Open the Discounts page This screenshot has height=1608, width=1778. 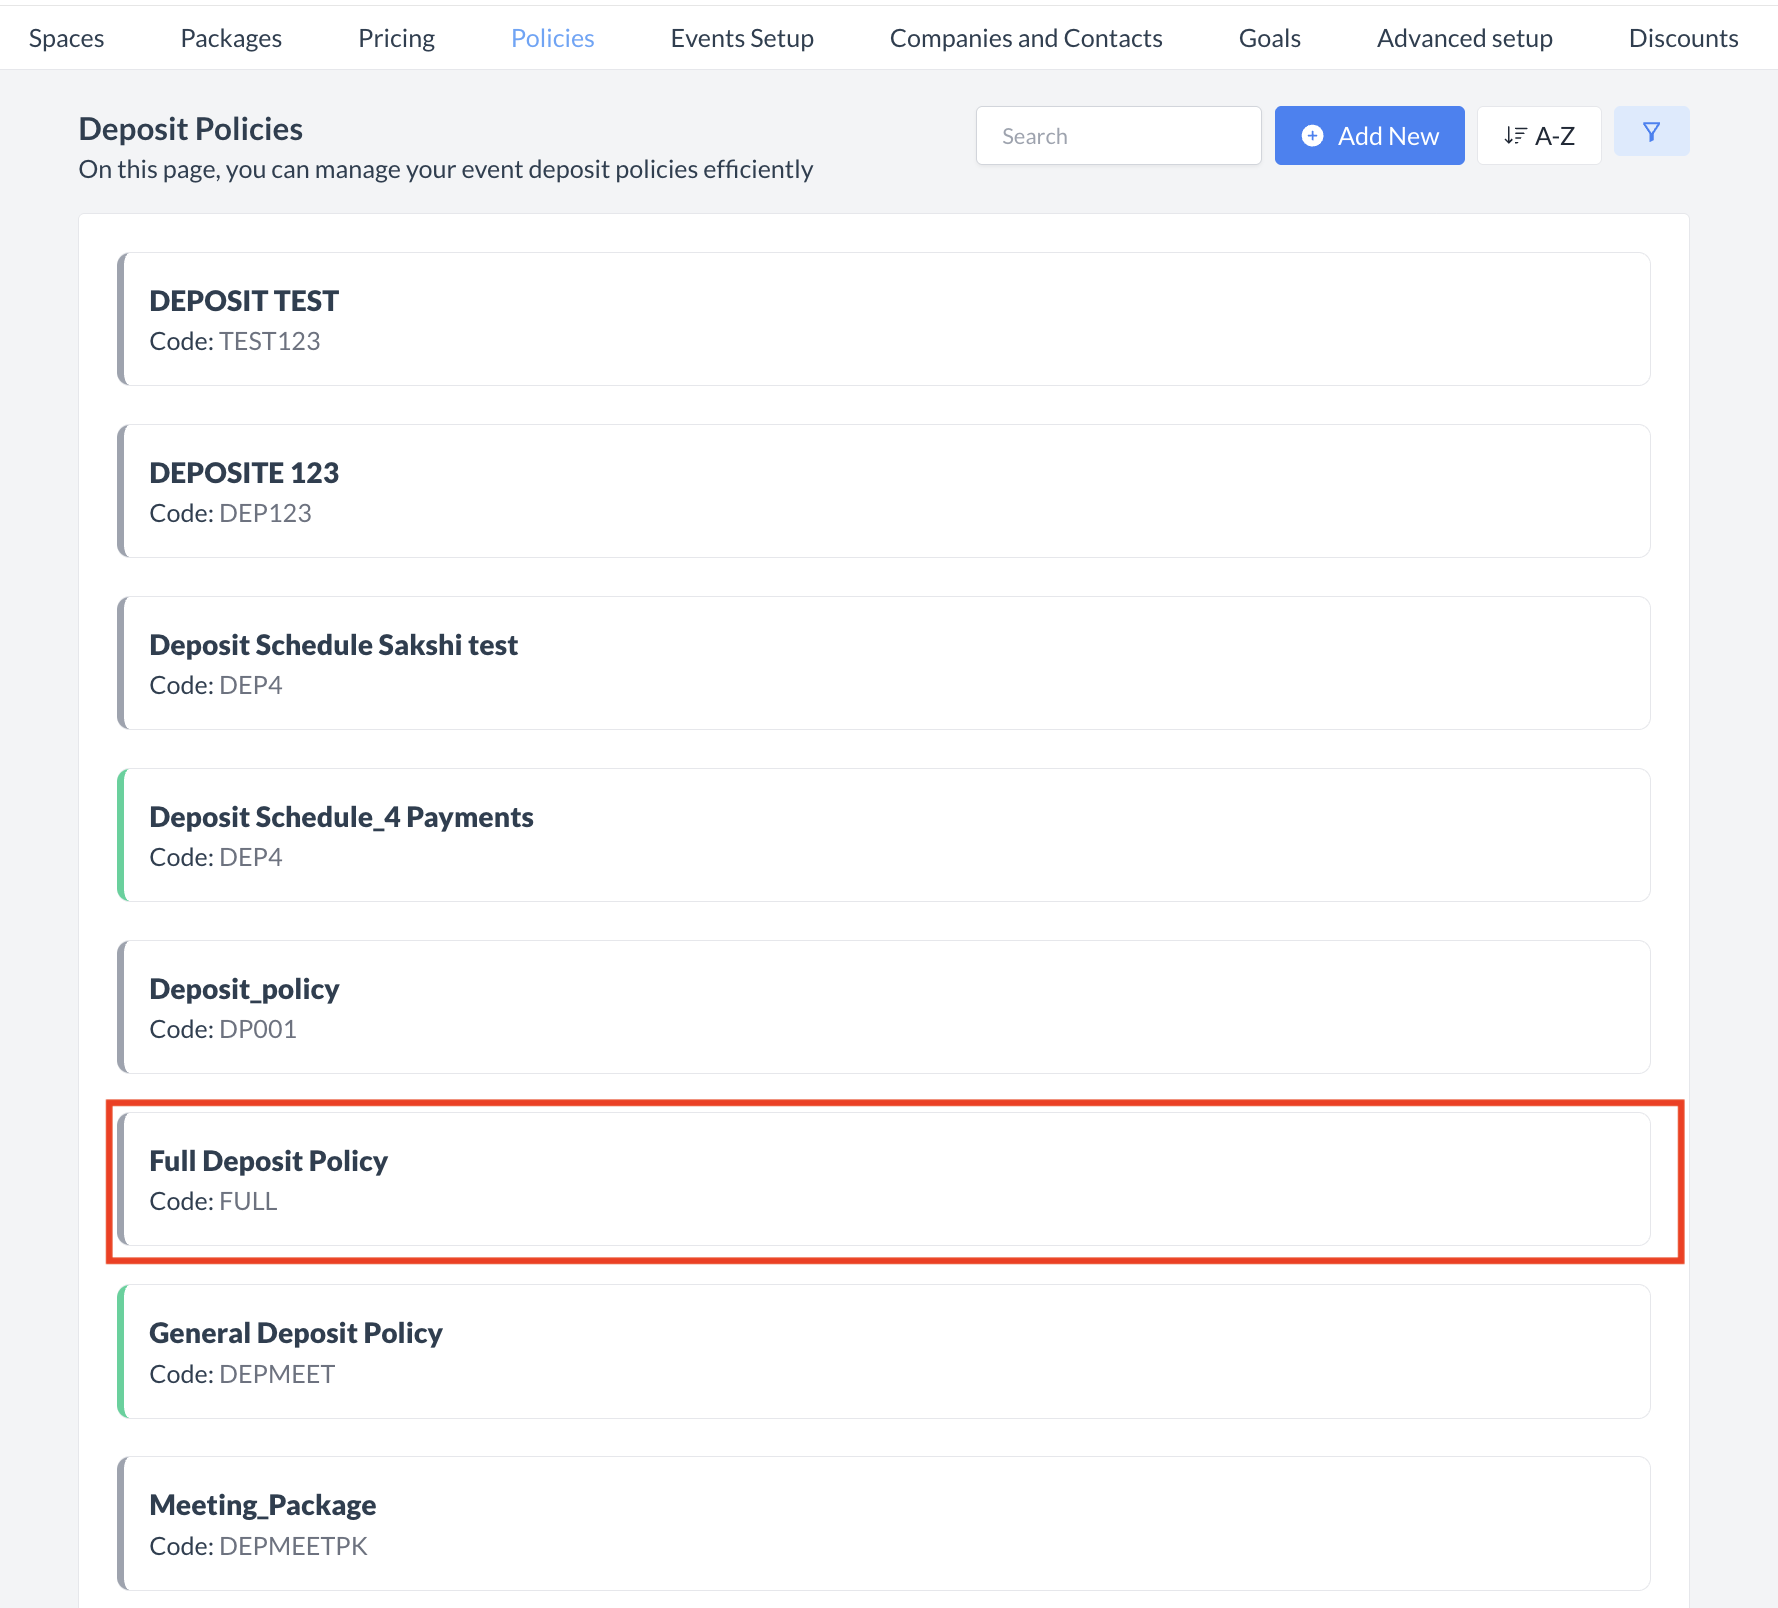click(x=1682, y=37)
